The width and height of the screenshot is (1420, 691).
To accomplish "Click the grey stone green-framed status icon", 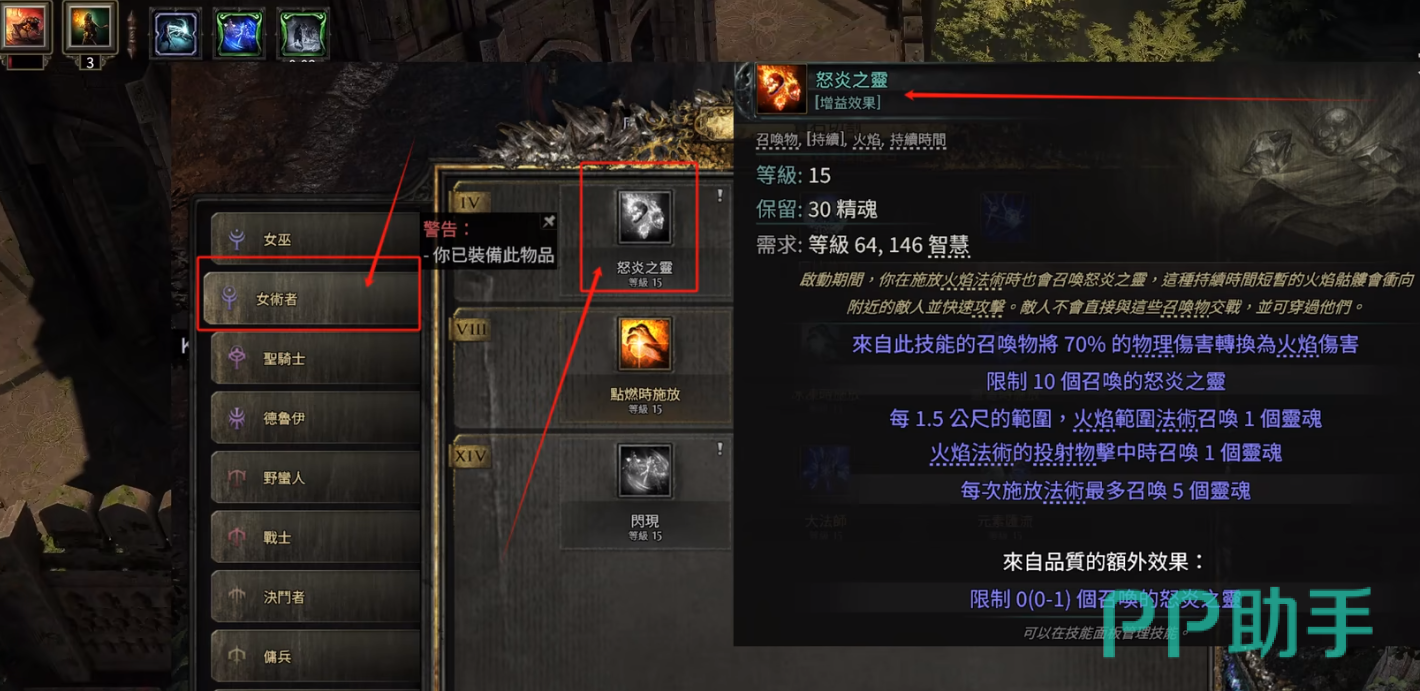I will coord(303,33).
